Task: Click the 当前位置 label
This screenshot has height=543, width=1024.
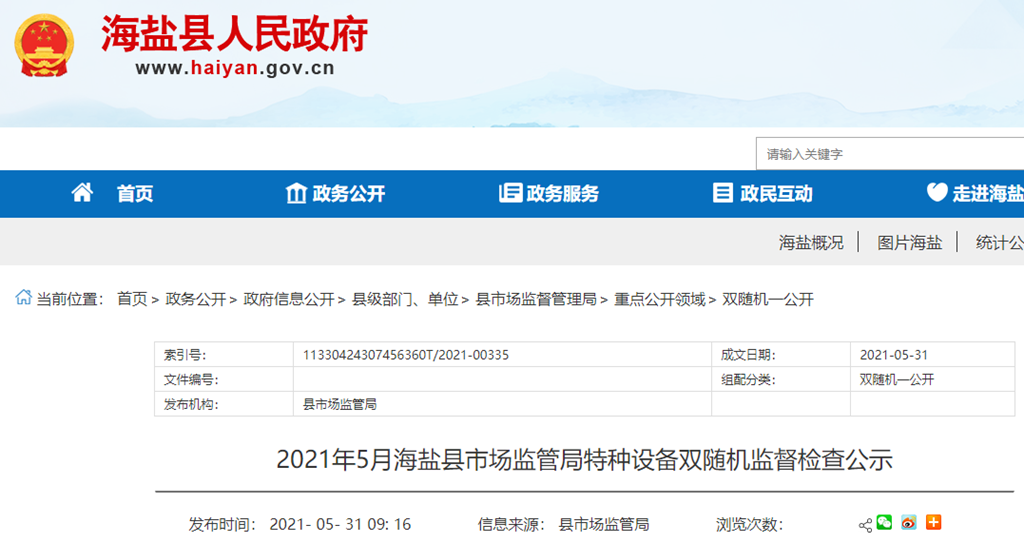Action: 70,299
